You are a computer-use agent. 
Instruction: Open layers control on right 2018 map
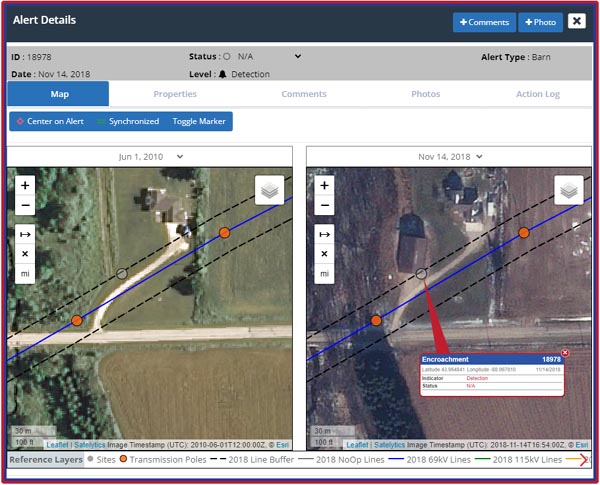pos(569,190)
